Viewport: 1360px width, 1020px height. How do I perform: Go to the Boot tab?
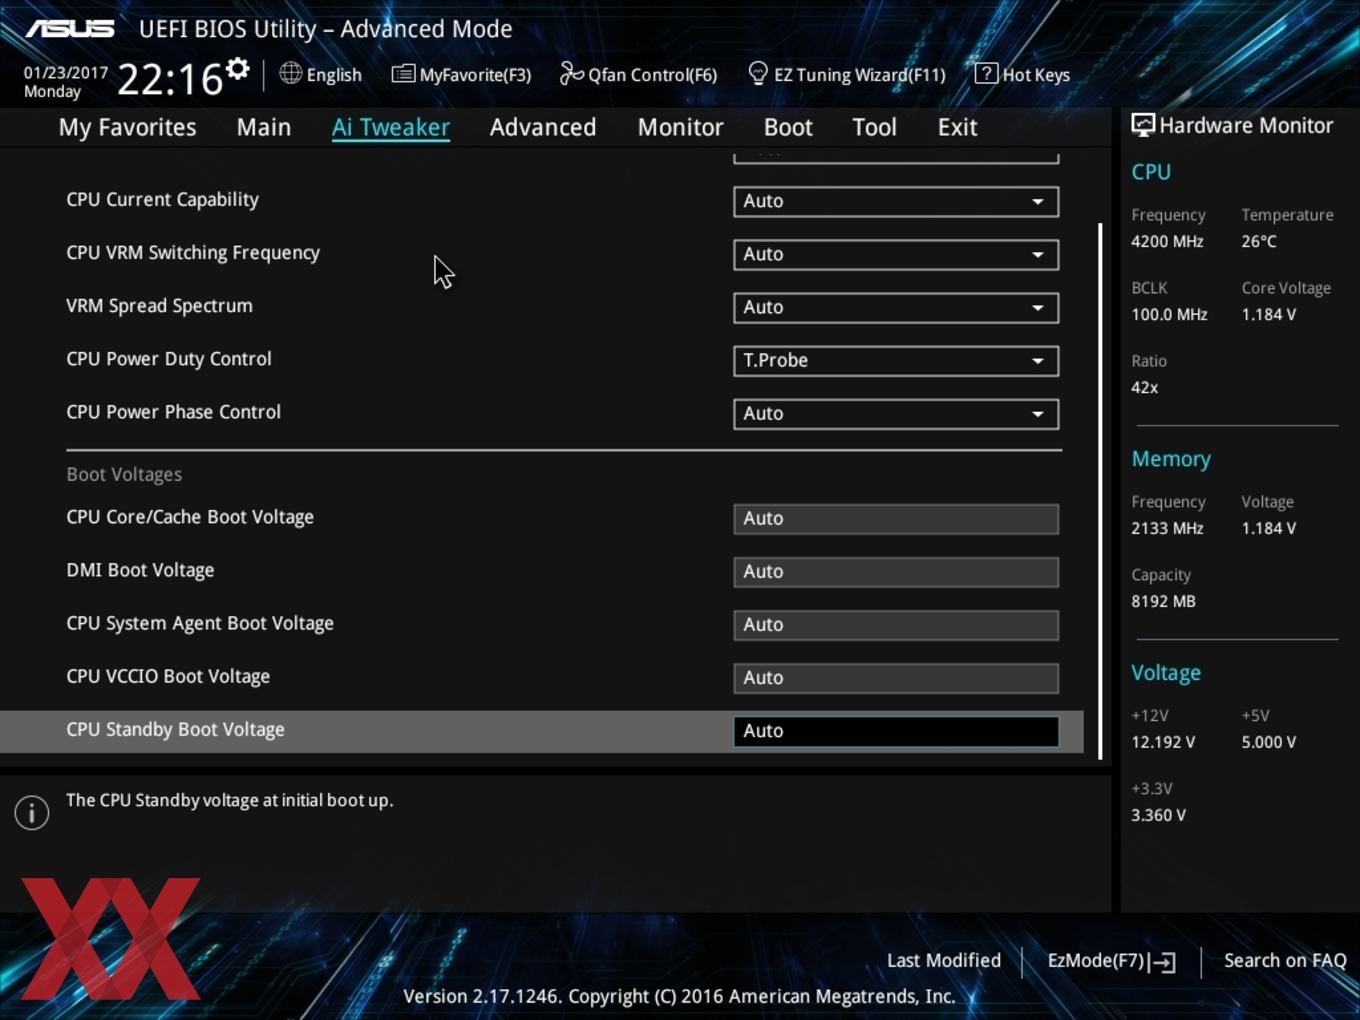[x=788, y=127]
